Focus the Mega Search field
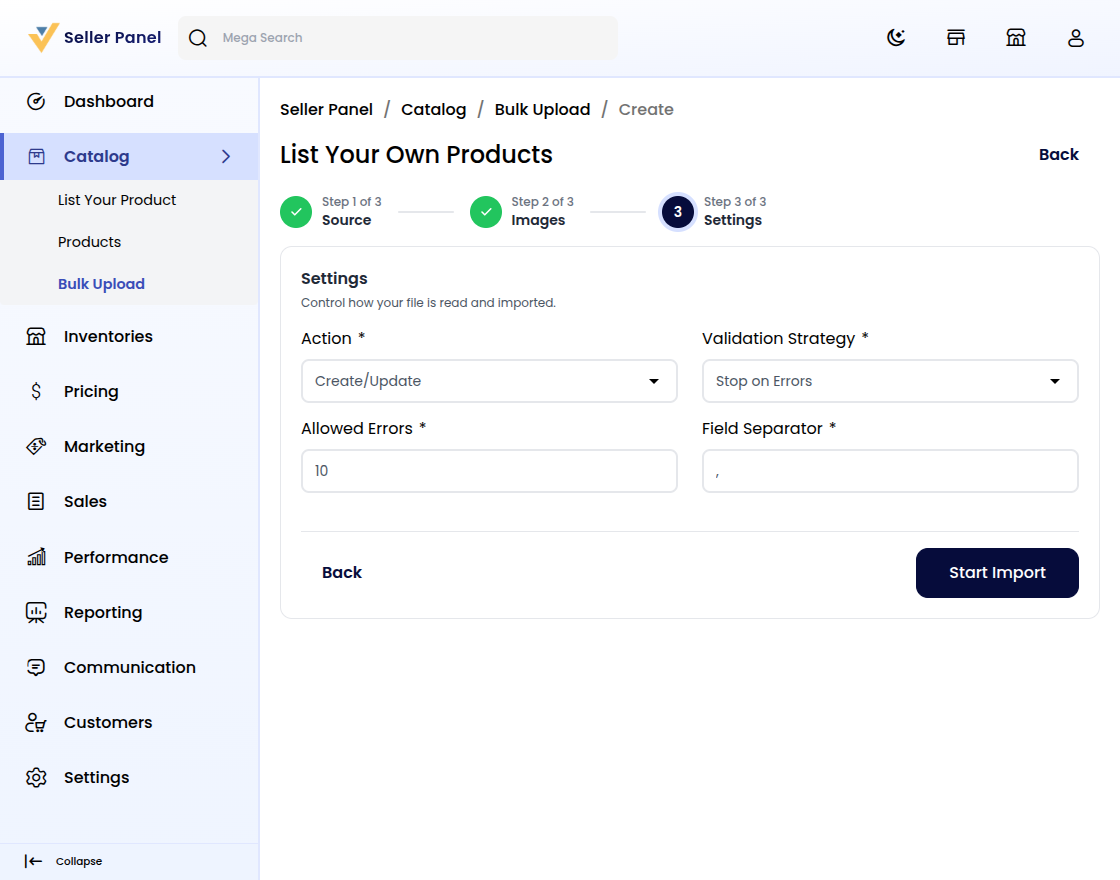Screen dimensions: 1120x880 tap(398, 38)
